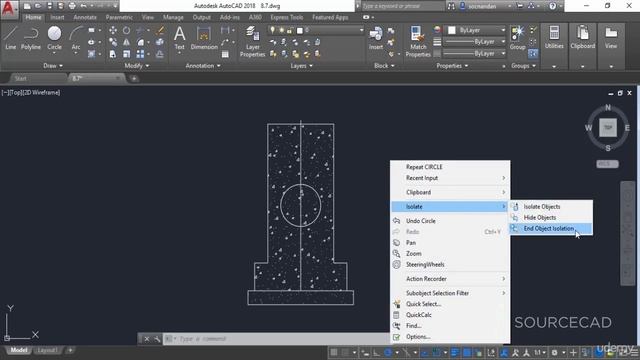Click the Quick Select icon in context menu
The image size is (640, 360).
[x=396, y=304]
